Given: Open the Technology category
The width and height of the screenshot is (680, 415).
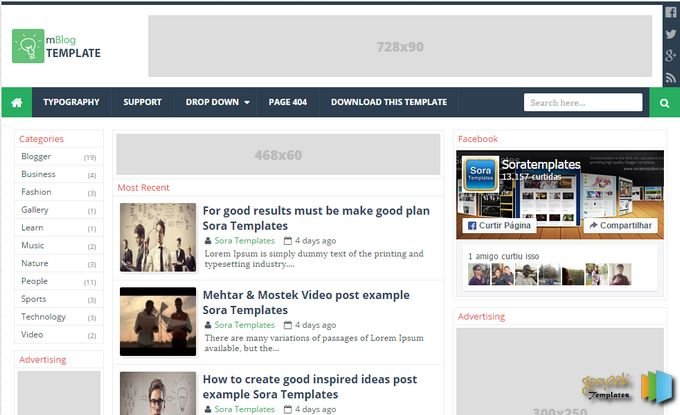Looking at the screenshot, I should 44,317.
